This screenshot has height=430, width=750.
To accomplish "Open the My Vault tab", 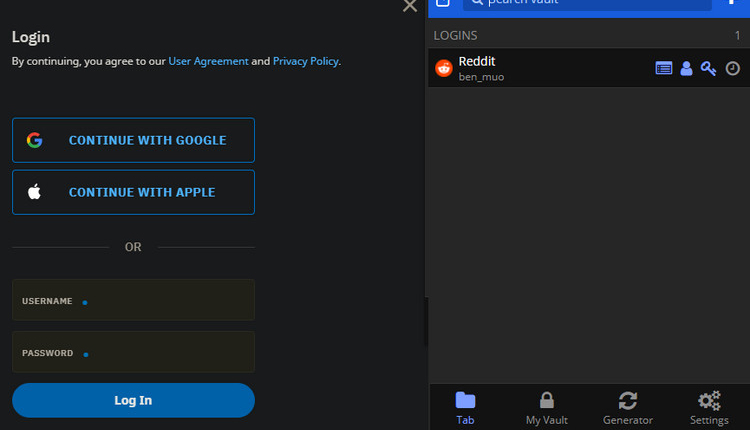I will [546, 407].
